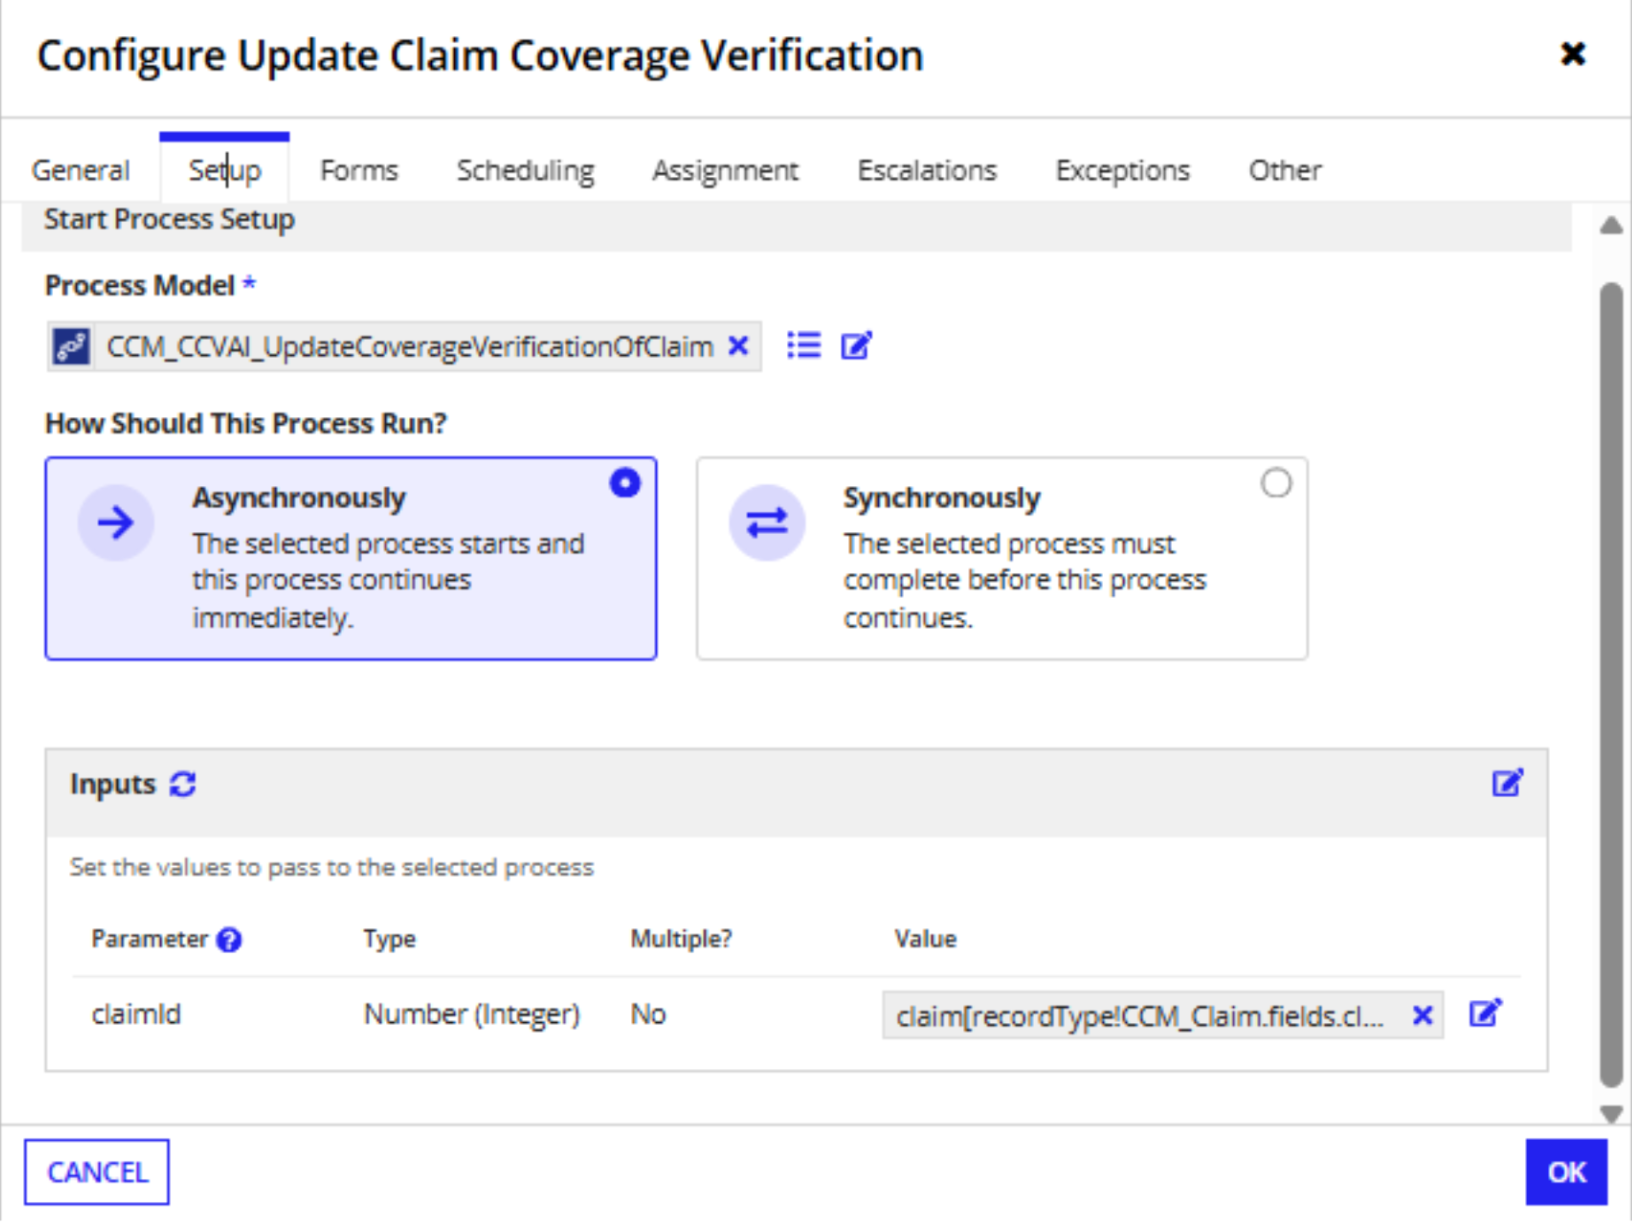Click the Asynchronously arrow icon

pyautogui.click(x=116, y=522)
